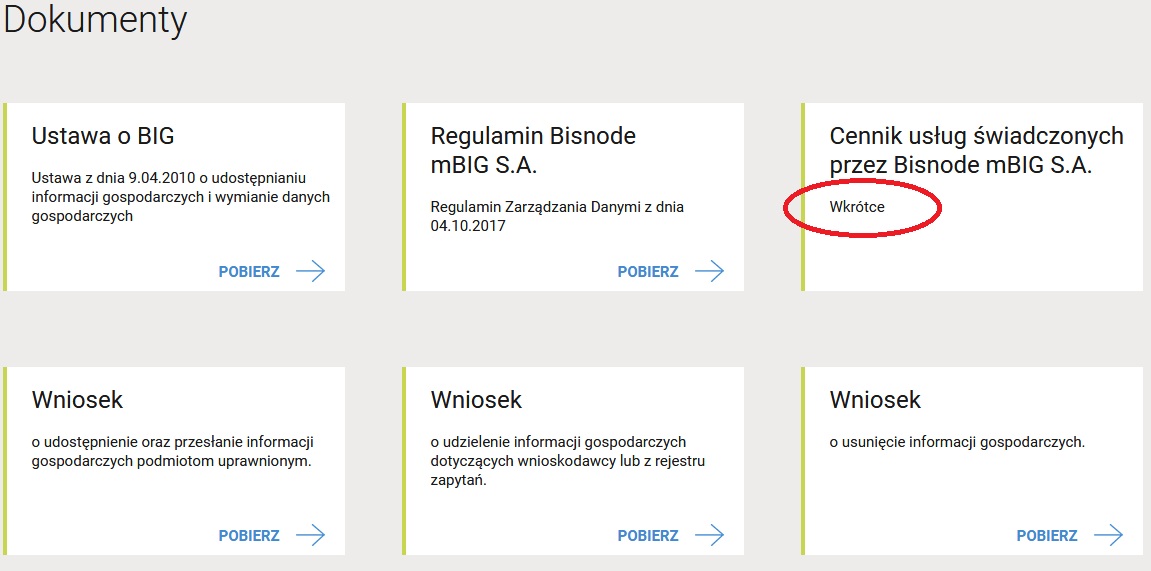Click arrow icon in the 'o usunięcie' Wniosek card
The width and height of the screenshot is (1151, 571).
(x=1108, y=535)
